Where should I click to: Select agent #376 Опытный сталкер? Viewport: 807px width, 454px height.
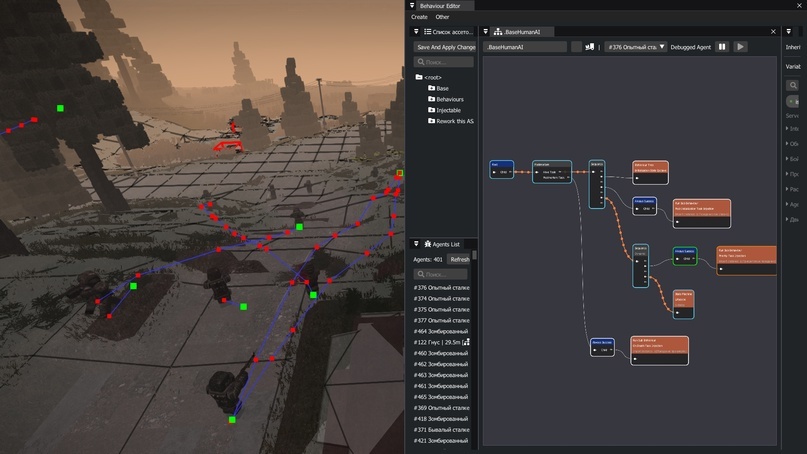[x=442, y=288]
